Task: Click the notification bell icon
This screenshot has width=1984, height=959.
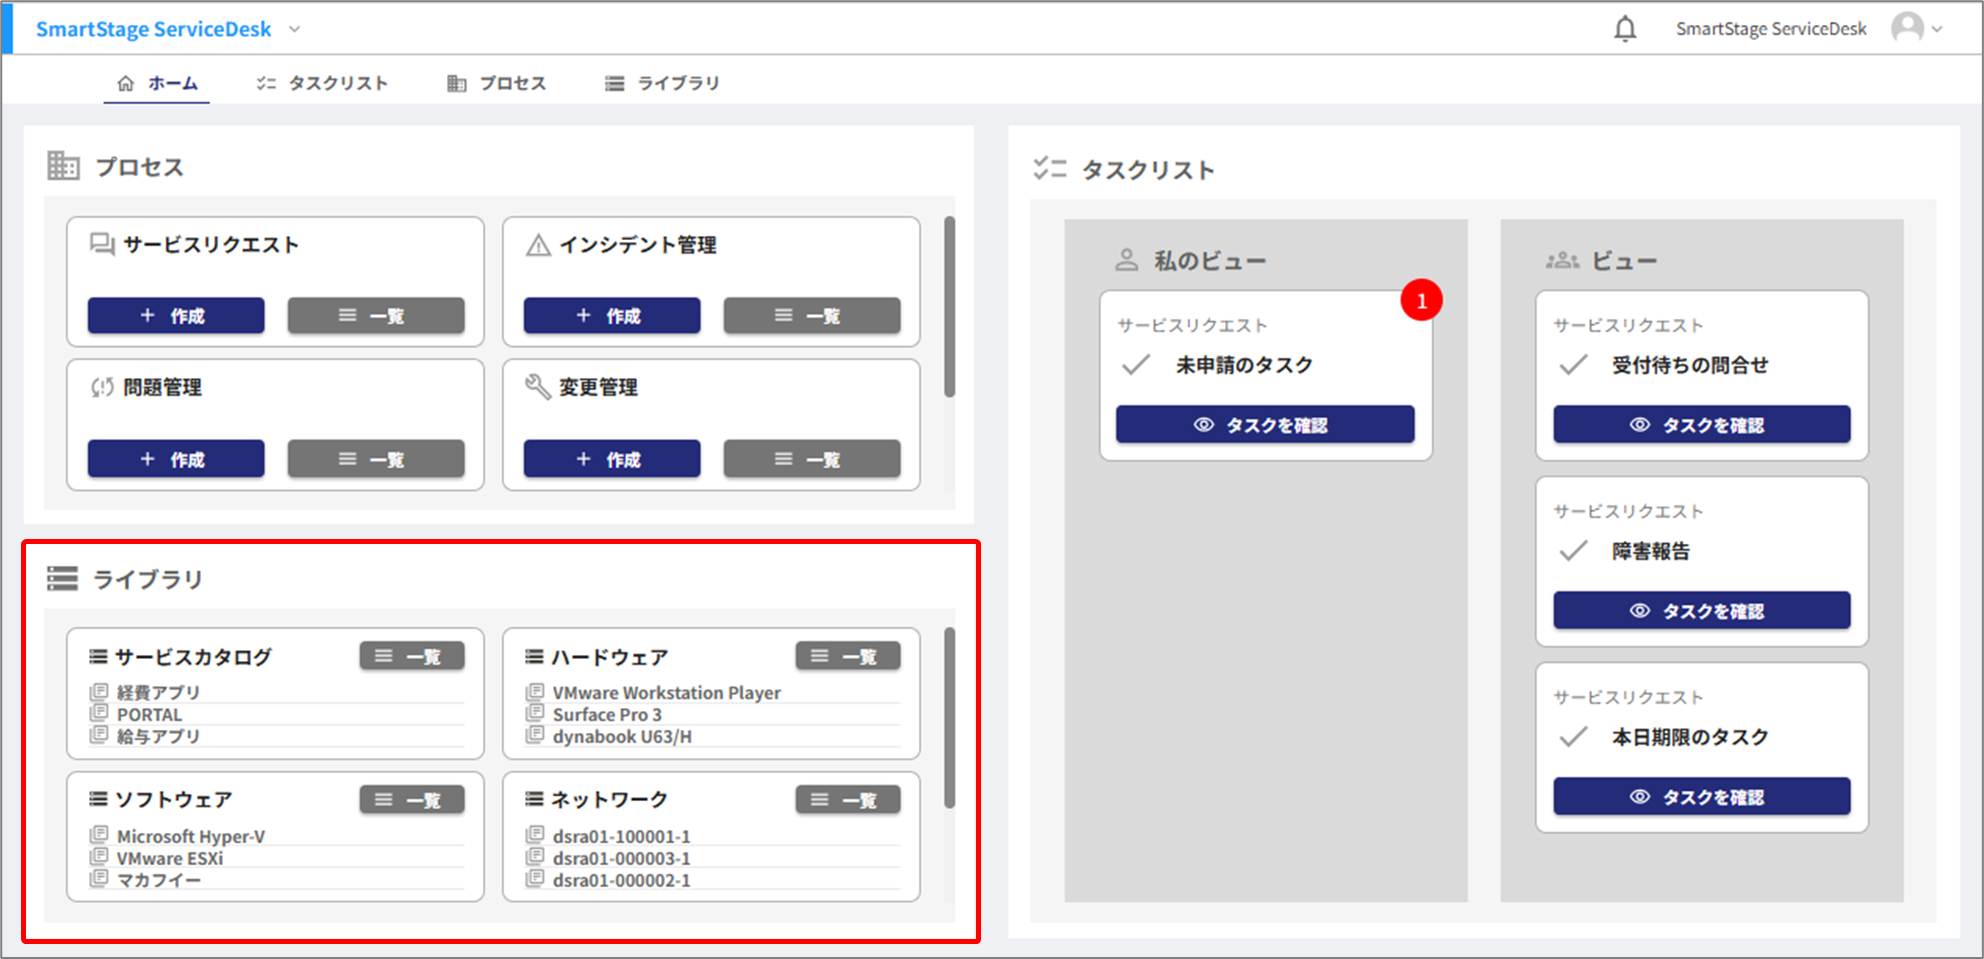Action: click(x=1625, y=29)
